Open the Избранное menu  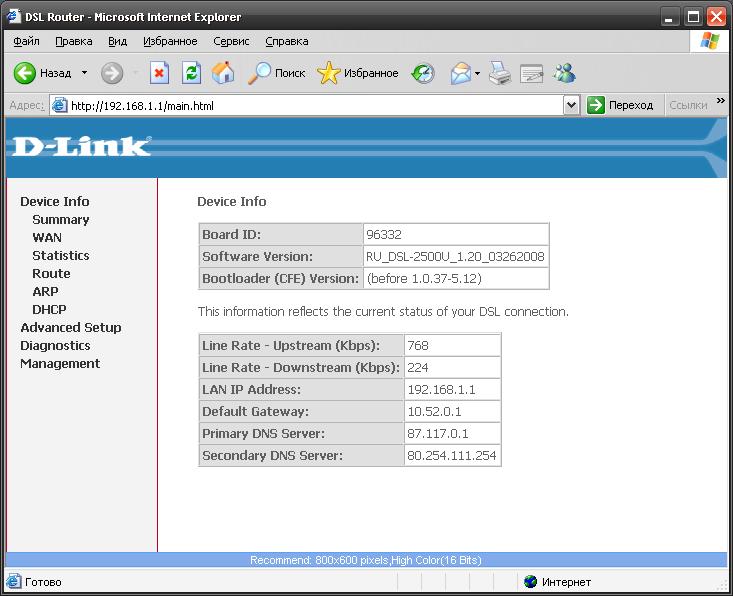170,41
